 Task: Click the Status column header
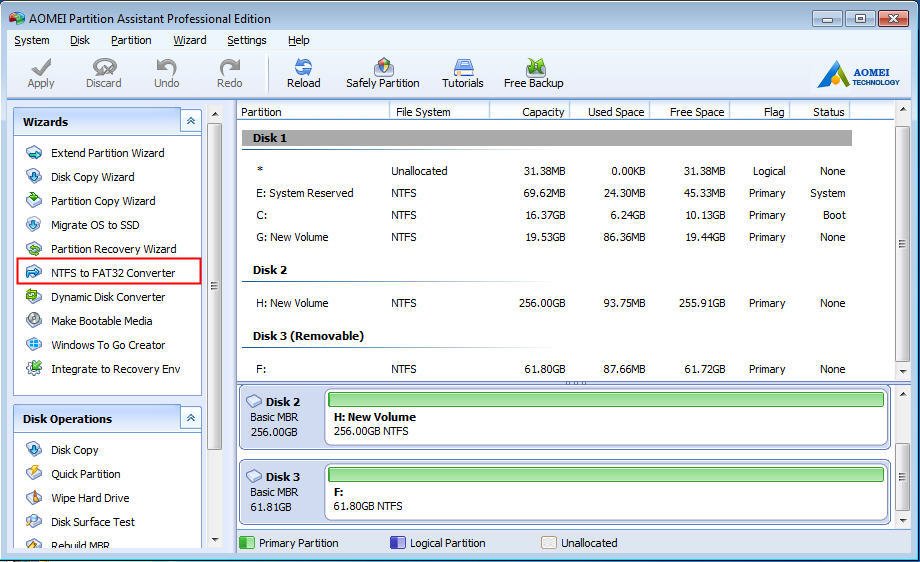[820, 111]
